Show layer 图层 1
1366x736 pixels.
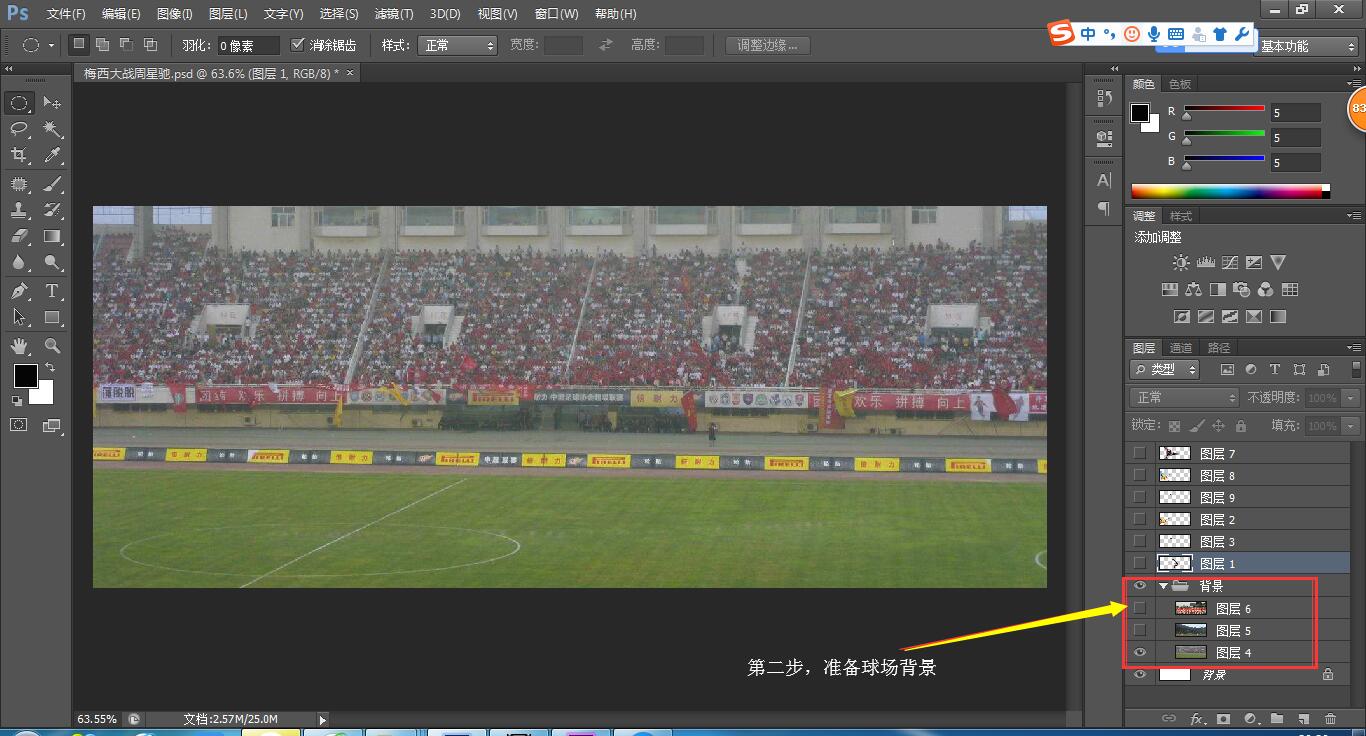click(1140, 563)
